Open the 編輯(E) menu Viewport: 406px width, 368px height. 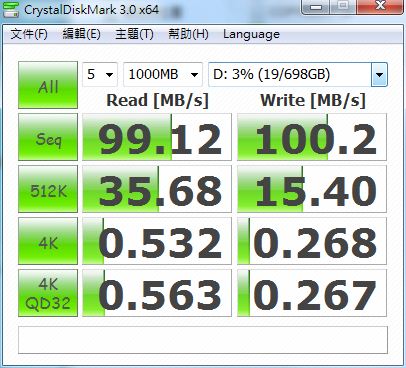(x=82, y=34)
